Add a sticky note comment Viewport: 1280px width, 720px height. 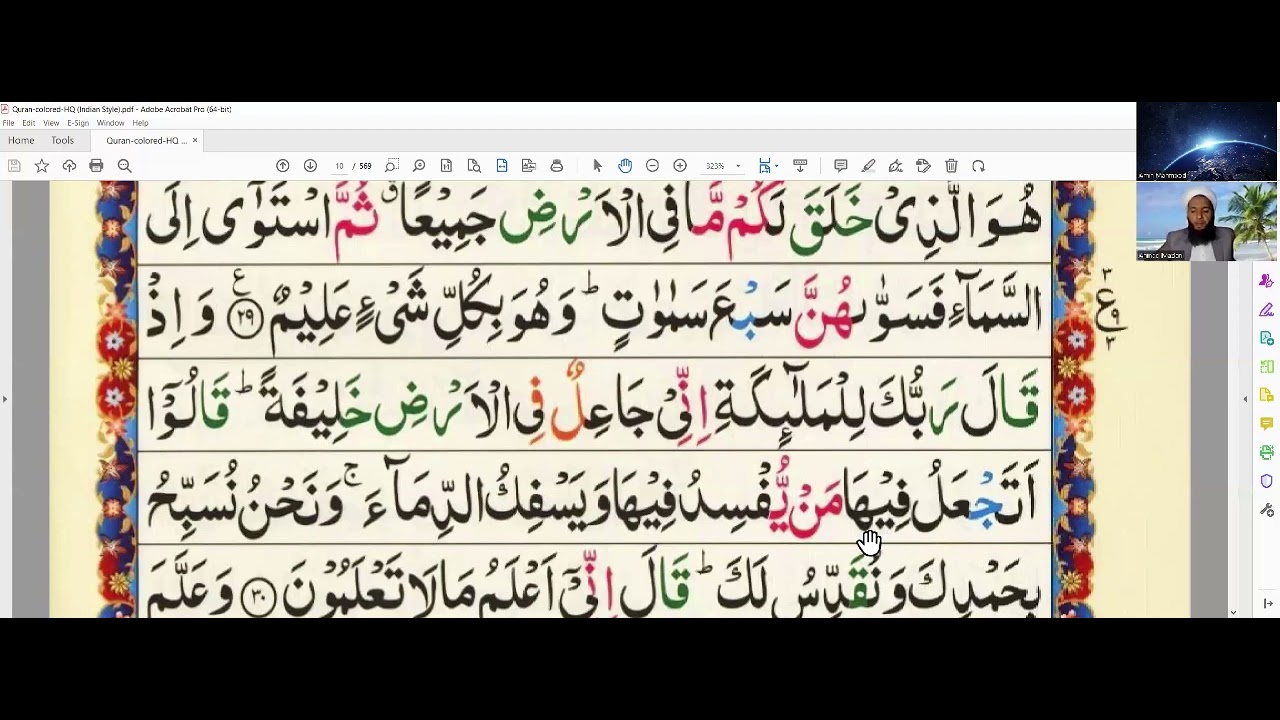click(841, 166)
